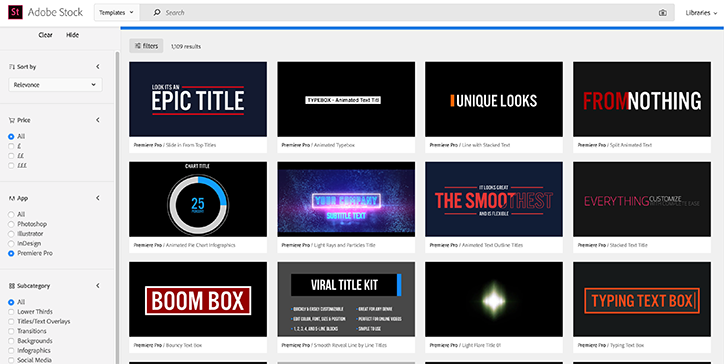This screenshot has height=364, width=724.
Task: Select the Lower Thirds subcategory
Action: (11, 312)
